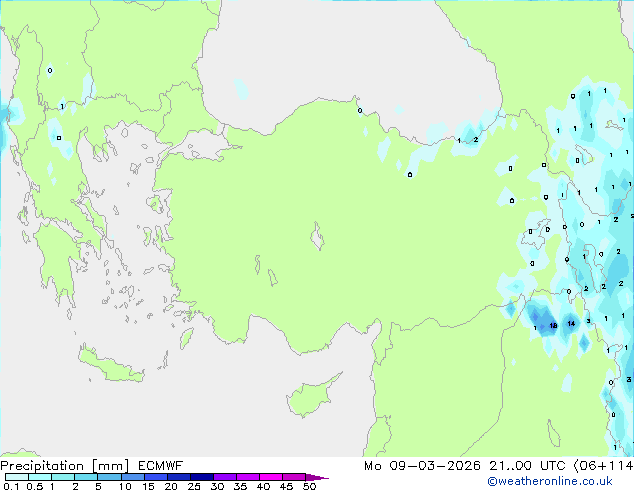Pick the 15–20 mm legend swatch
The width and height of the screenshot is (634, 490).
click(155, 477)
